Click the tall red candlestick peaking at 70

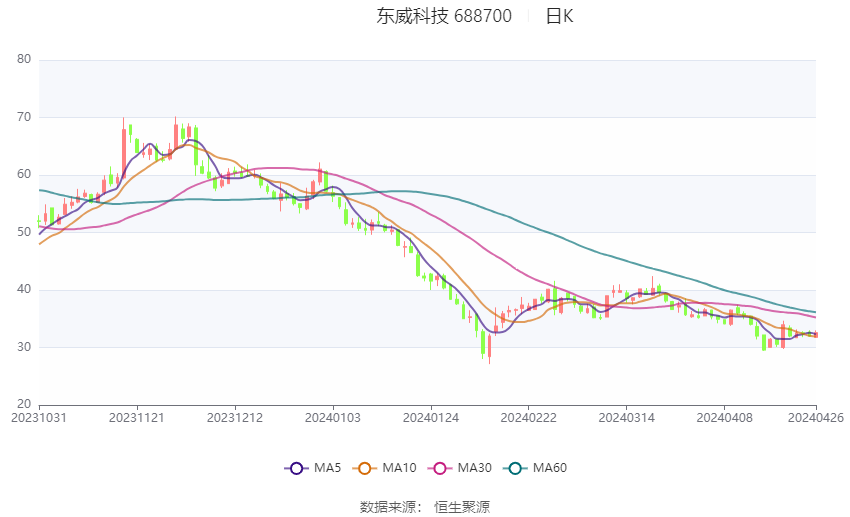coord(124,148)
